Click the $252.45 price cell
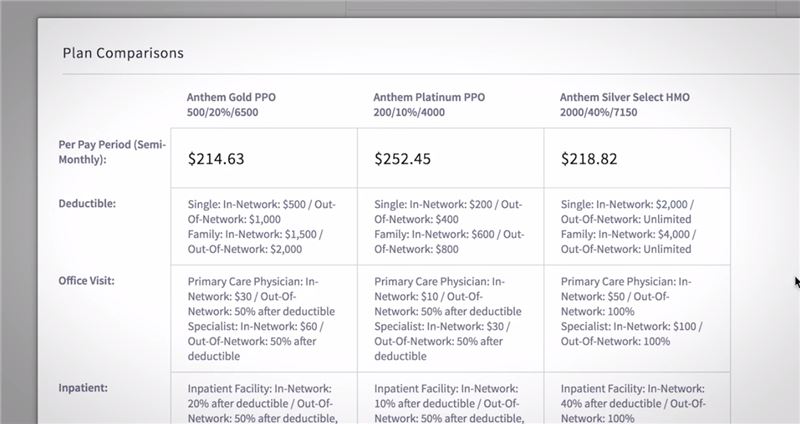Screen dimensions: 800x424 451,158
